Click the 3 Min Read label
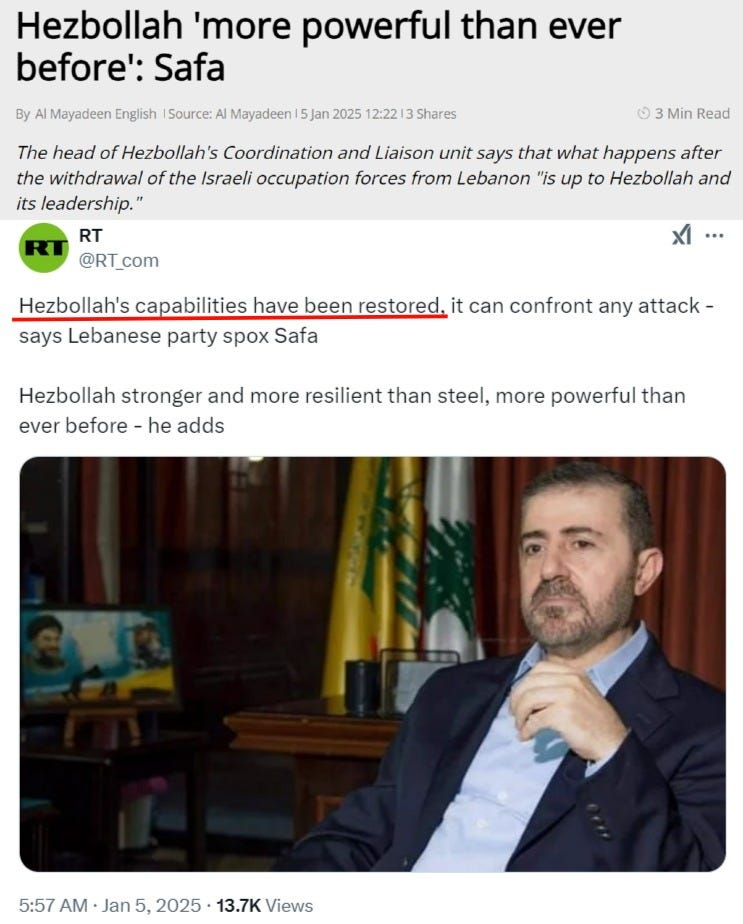The image size is (743, 924). 692,113
